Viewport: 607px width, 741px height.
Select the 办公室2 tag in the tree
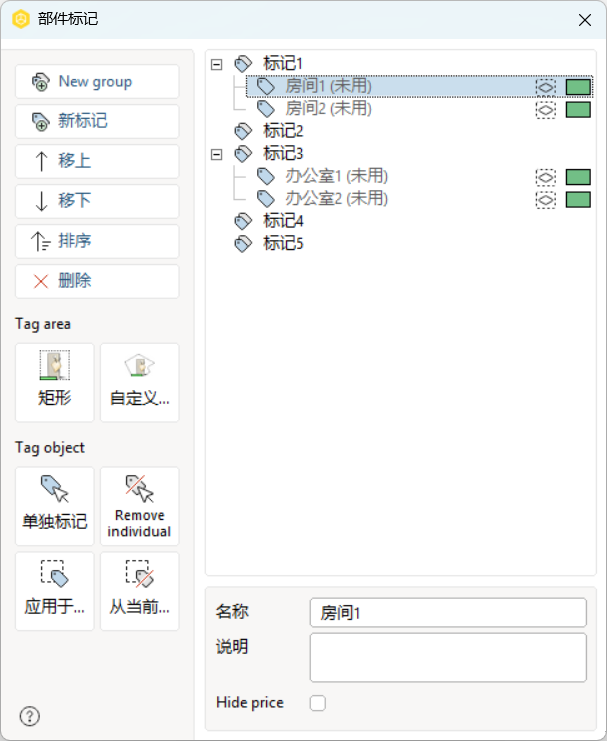point(322,198)
